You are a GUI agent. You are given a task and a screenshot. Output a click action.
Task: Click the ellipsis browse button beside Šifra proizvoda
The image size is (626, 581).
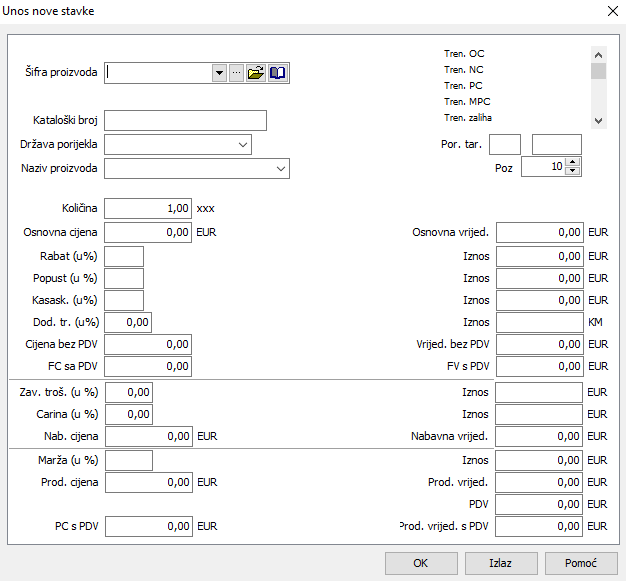[x=237, y=73]
